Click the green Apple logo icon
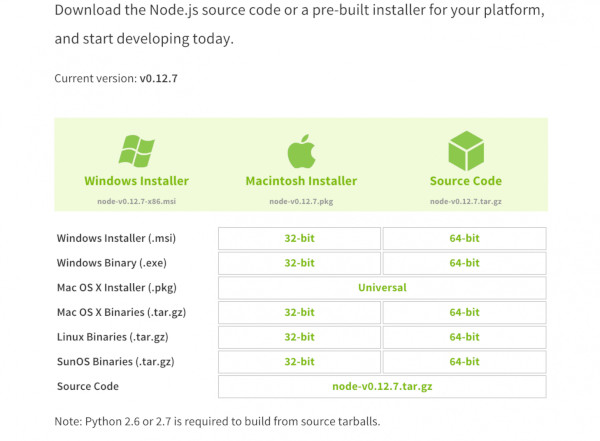600x441 pixels. coord(301,151)
